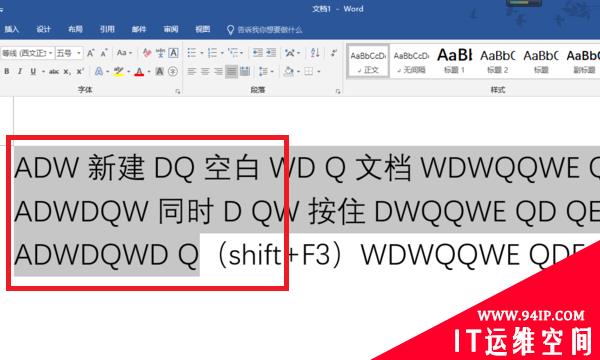This screenshot has width=600, height=360.
Task: Switch to the 引用 tab
Action: click(x=107, y=29)
